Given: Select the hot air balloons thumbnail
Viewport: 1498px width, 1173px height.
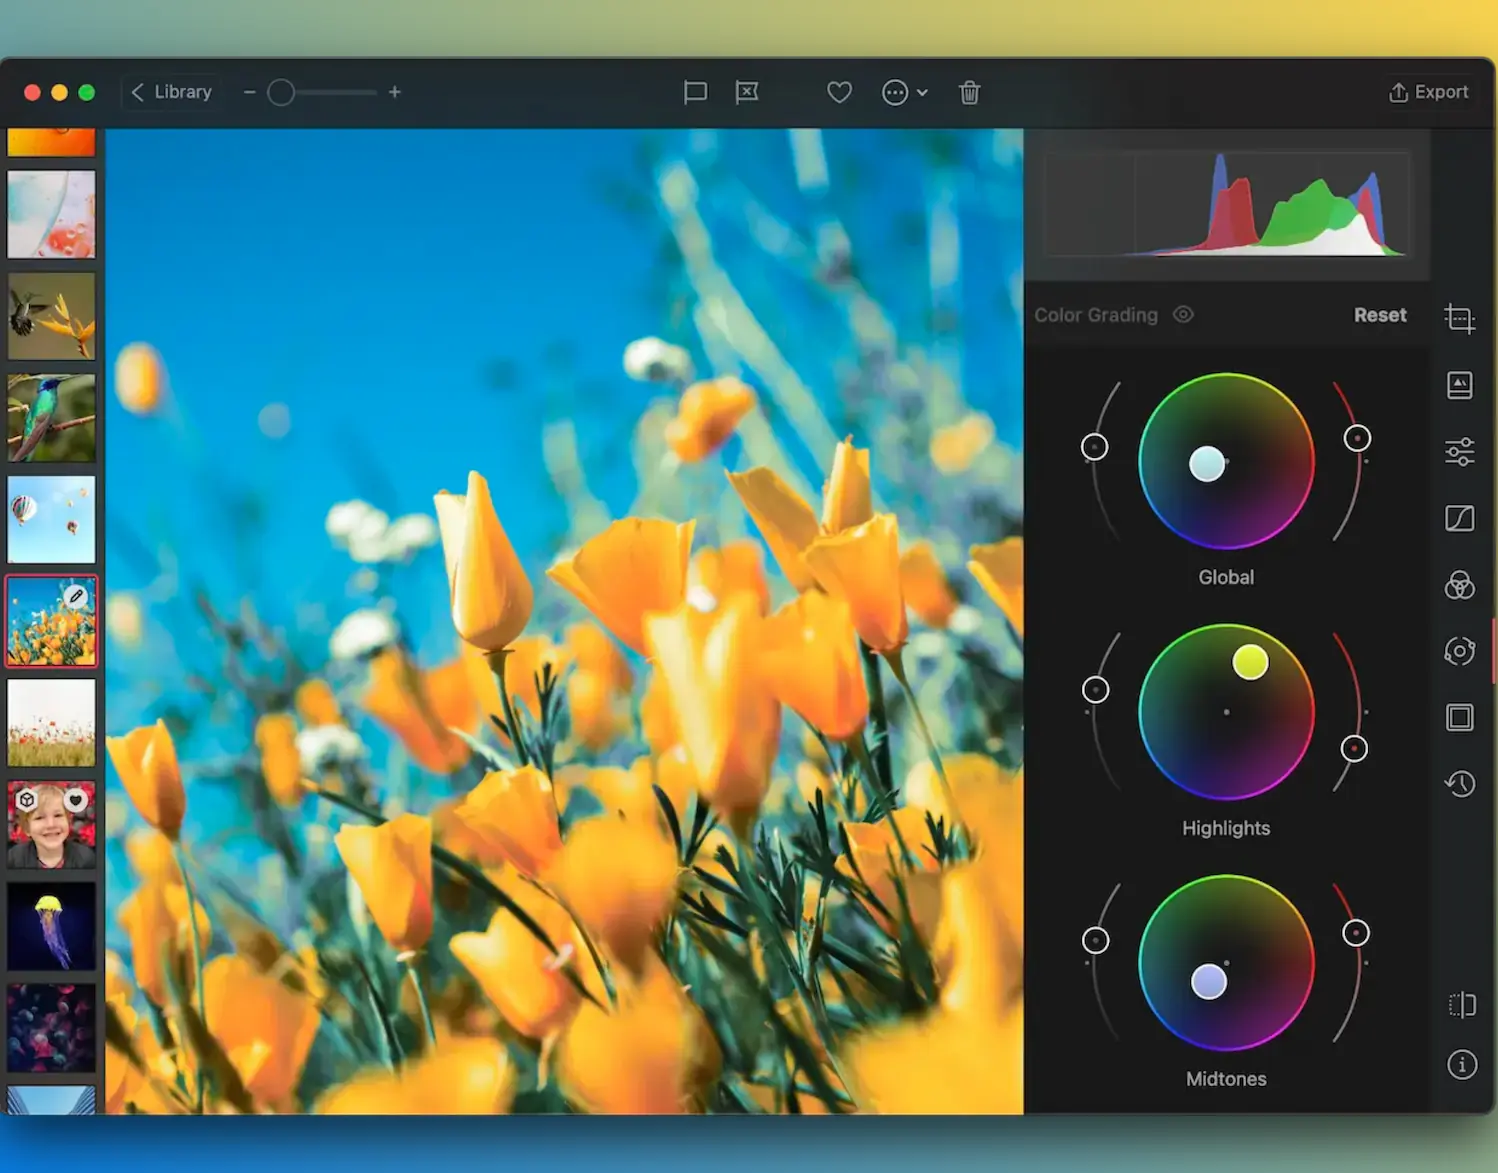Looking at the screenshot, I should [52, 519].
